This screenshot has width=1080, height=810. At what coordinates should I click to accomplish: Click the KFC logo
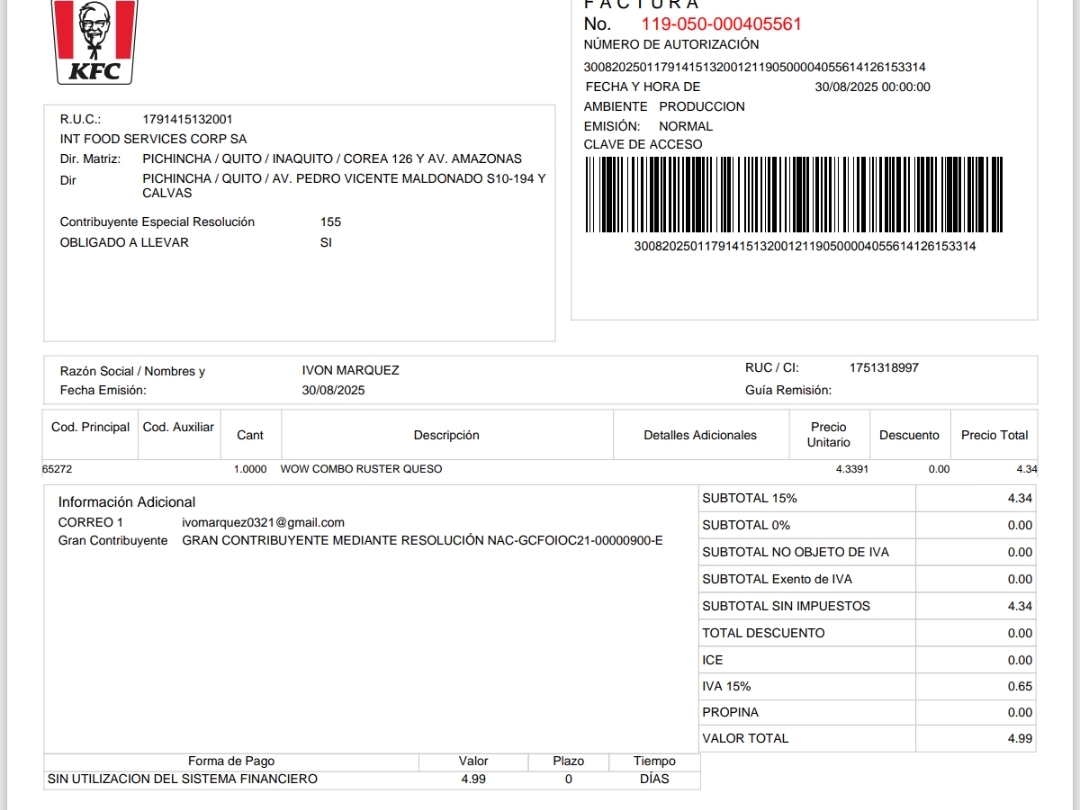click(95, 41)
